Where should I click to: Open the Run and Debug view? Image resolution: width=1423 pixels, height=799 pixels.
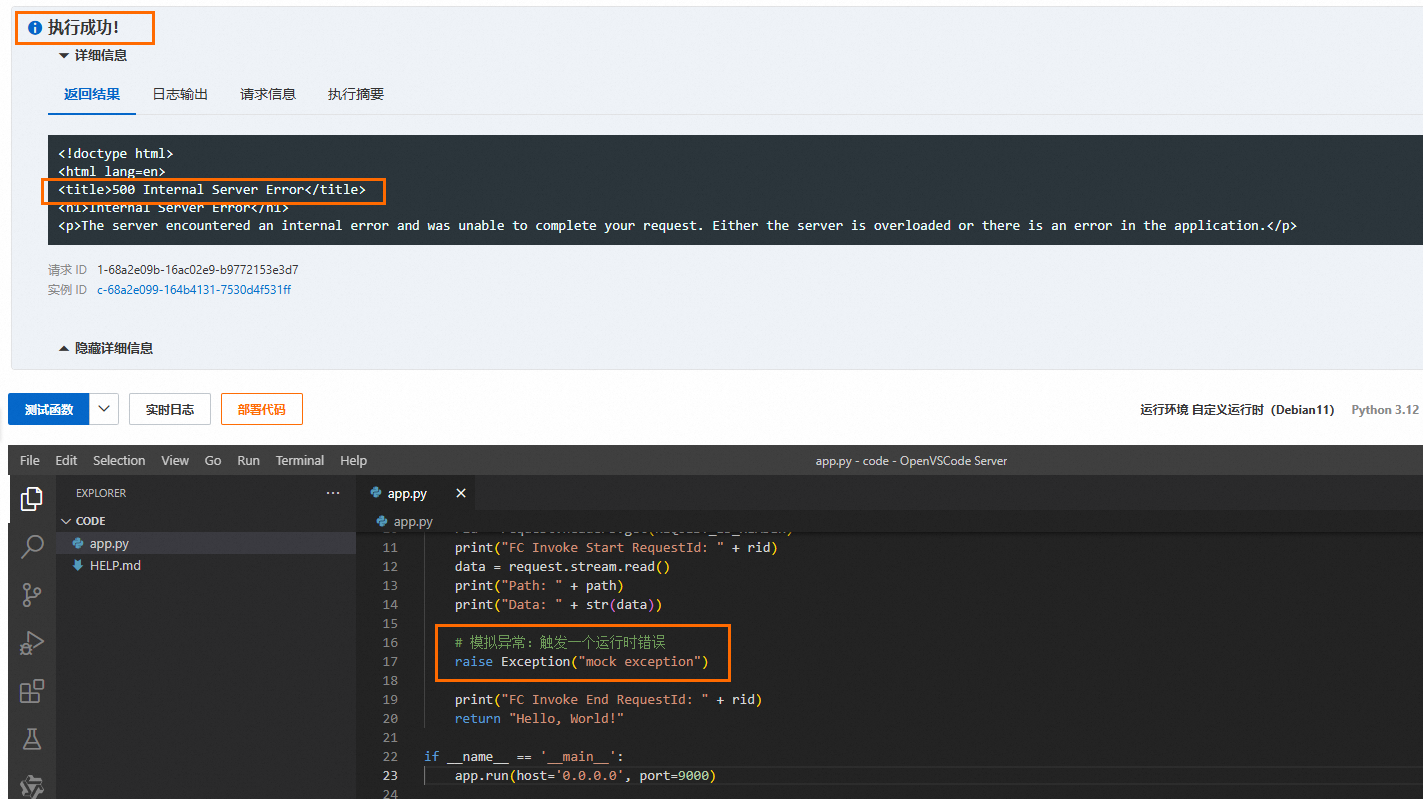click(x=32, y=643)
